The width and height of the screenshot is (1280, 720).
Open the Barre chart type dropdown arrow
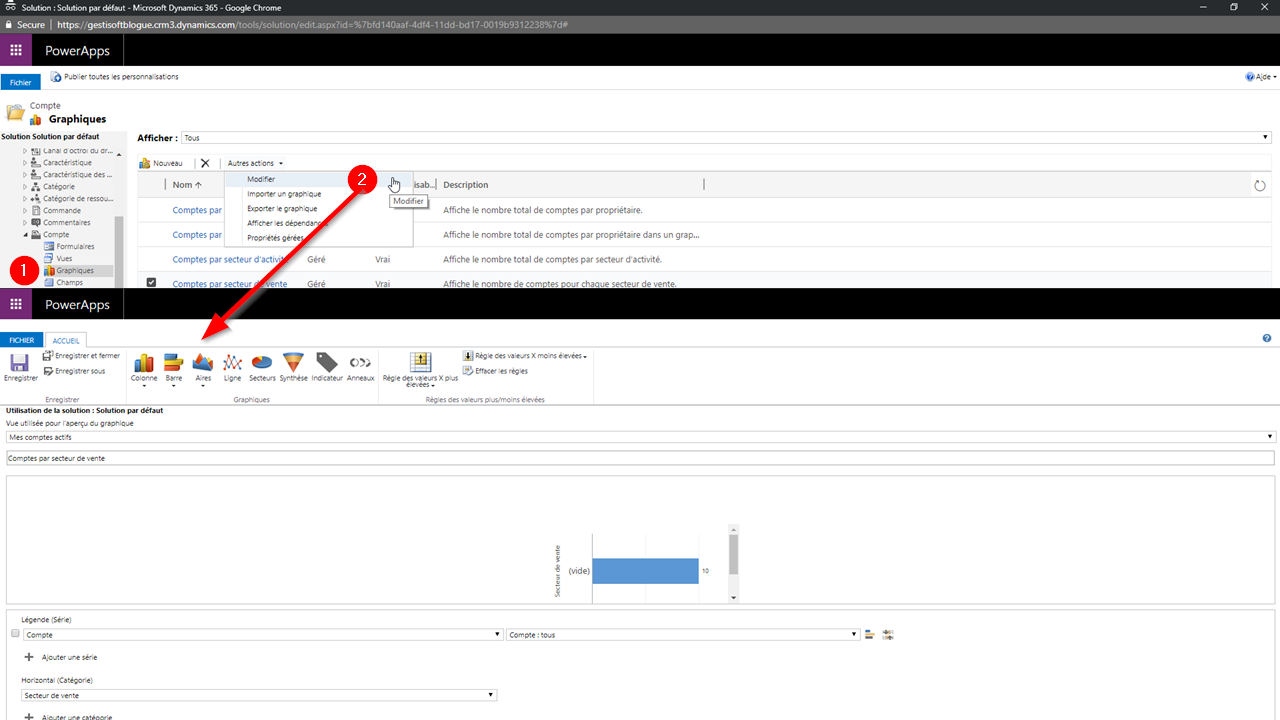tap(174, 386)
